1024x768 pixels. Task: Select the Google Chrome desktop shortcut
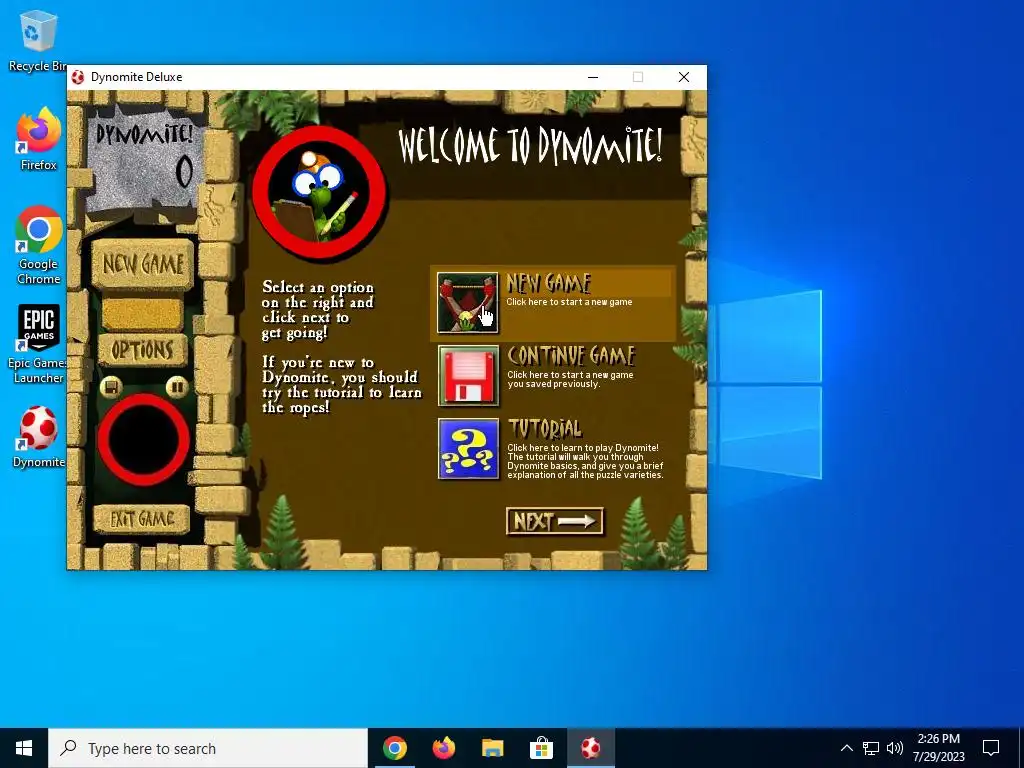[x=39, y=246]
